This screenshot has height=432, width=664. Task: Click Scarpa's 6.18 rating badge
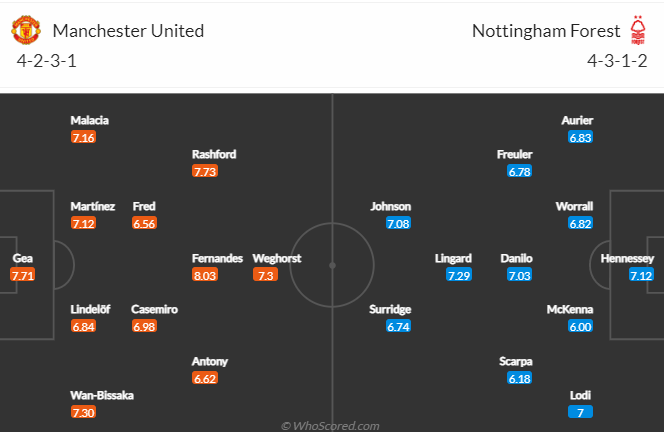(x=519, y=378)
